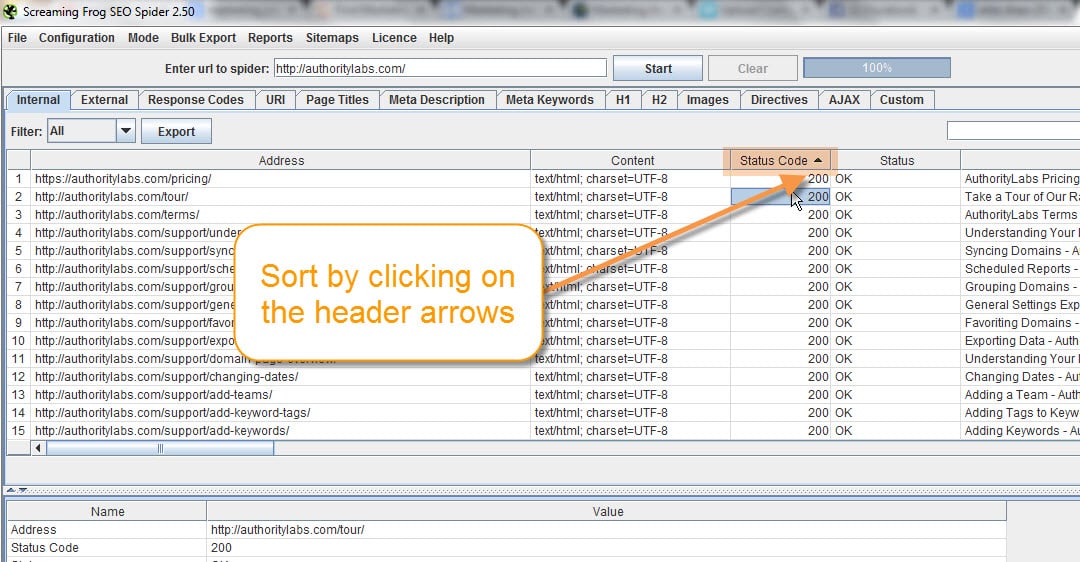Image resolution: width=1080 pixels, height=562 pixels.
Task: Select the support/add-teams/ address cell
Action: tap(280, 395)
